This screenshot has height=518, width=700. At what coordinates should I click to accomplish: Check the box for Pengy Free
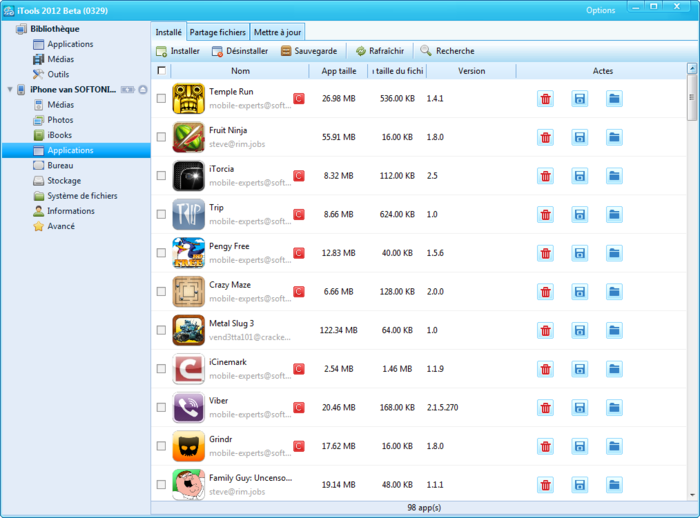pyautogui.click(x=161, y=253)
